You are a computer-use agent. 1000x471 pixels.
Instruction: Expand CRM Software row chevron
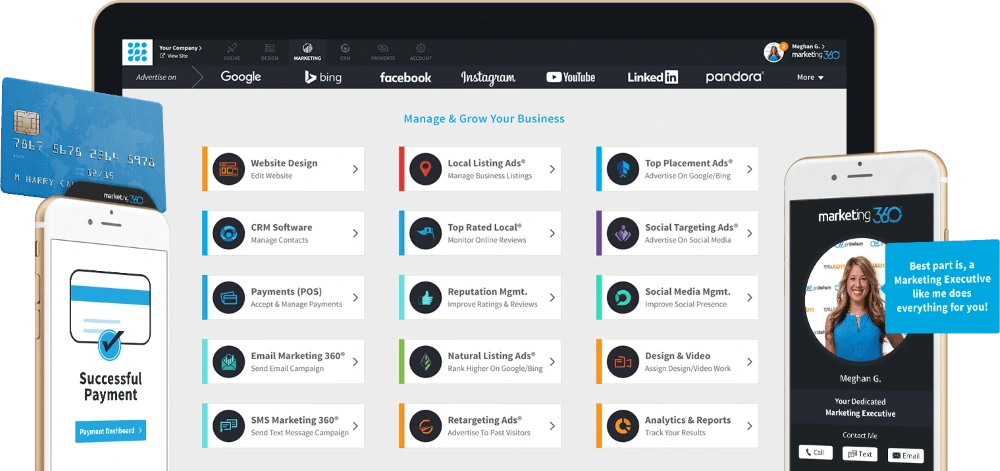(x=355, y=233)
